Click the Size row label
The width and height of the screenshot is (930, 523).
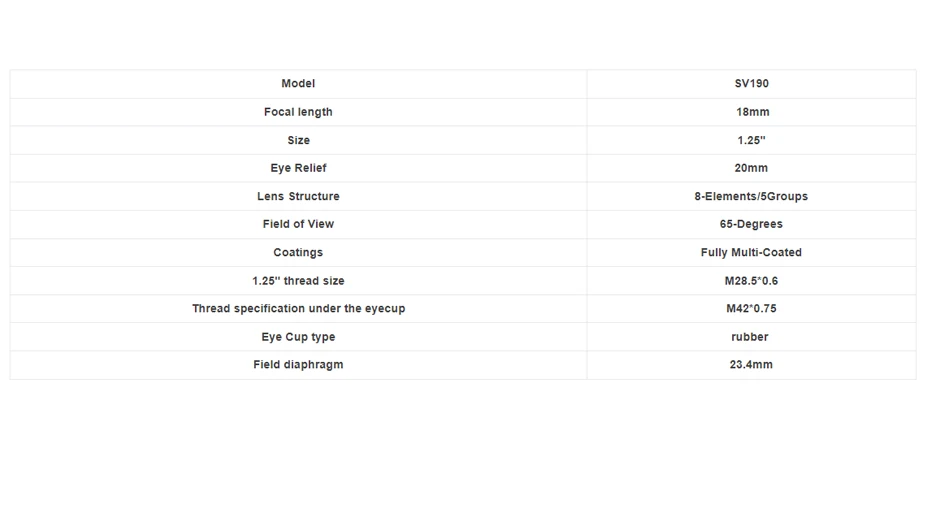pos(298,140)
